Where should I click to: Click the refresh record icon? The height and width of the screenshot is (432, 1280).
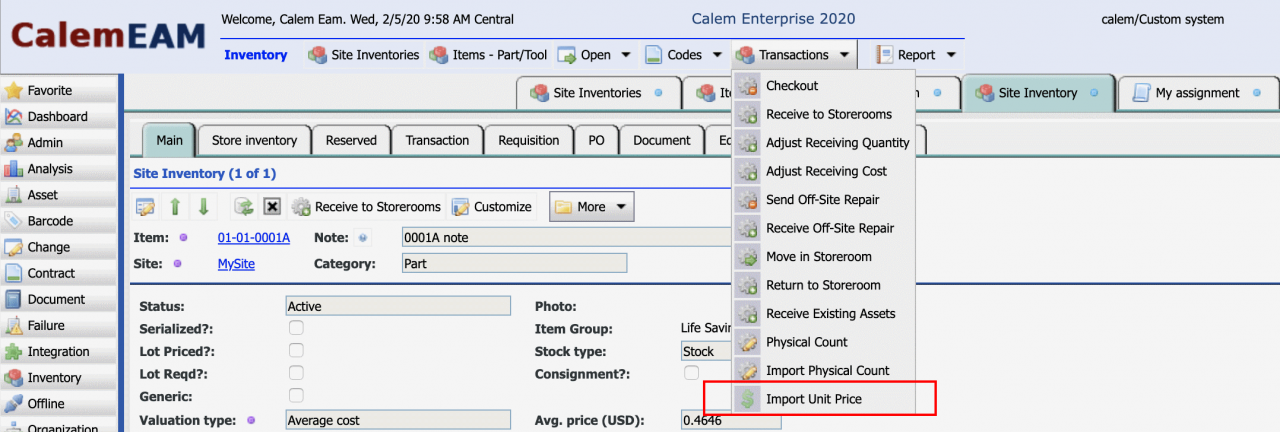(243, 207)
